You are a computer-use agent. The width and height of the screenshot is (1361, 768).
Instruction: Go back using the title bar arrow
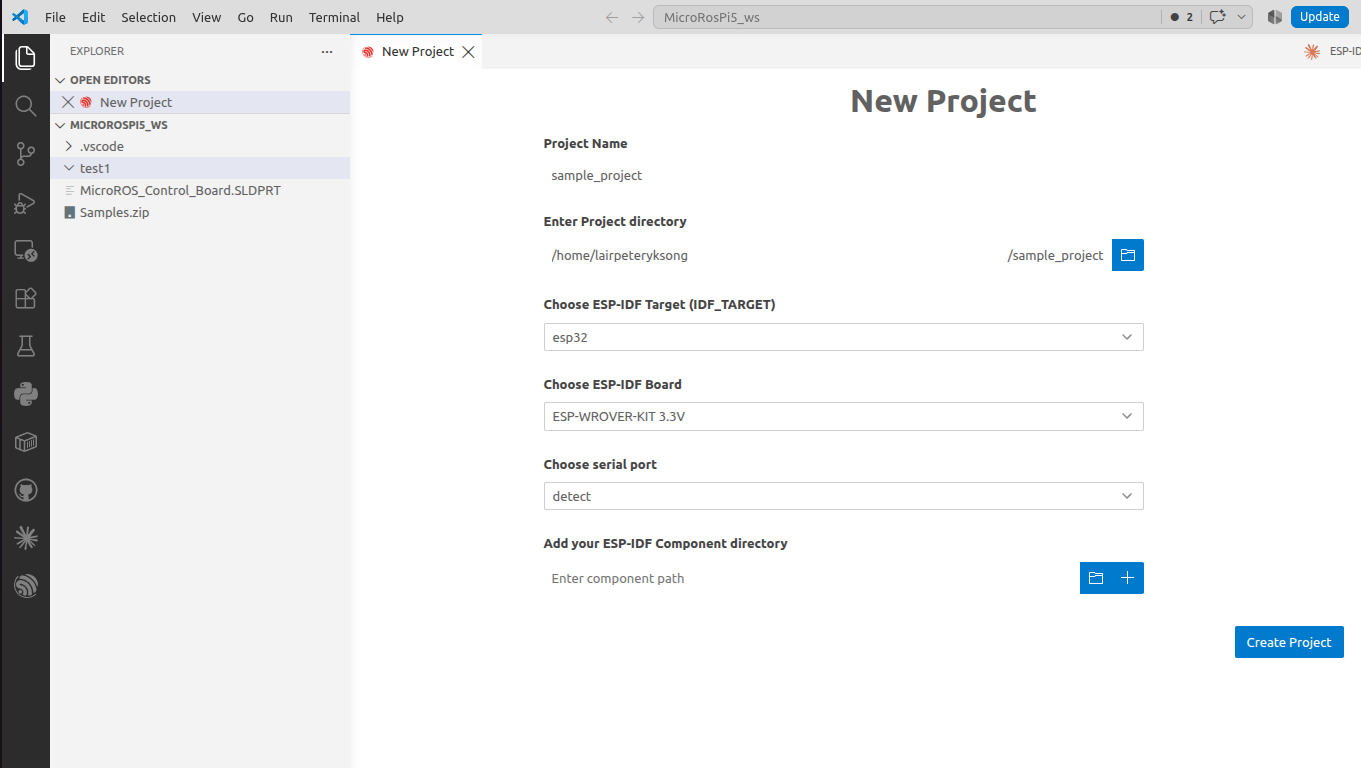pyautogui.click(x=612, y=17)
